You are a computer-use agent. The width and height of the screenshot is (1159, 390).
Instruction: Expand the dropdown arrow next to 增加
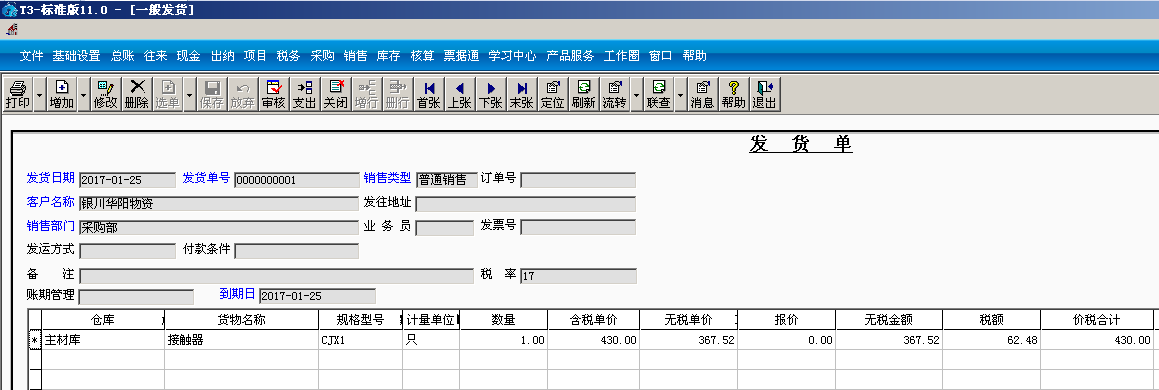84,95
